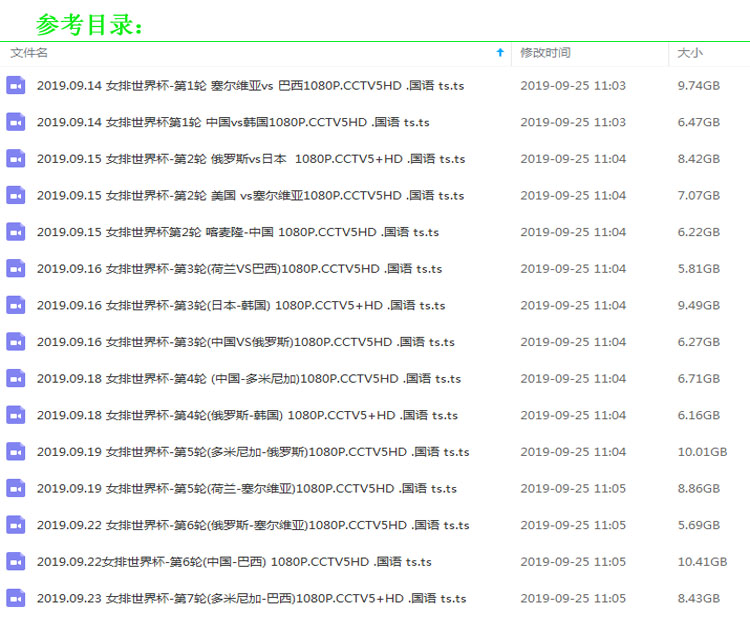
Task: Select the 第6轮 俄罗斯-塞尔维亚 file name
Action: [x=252, y=525]
